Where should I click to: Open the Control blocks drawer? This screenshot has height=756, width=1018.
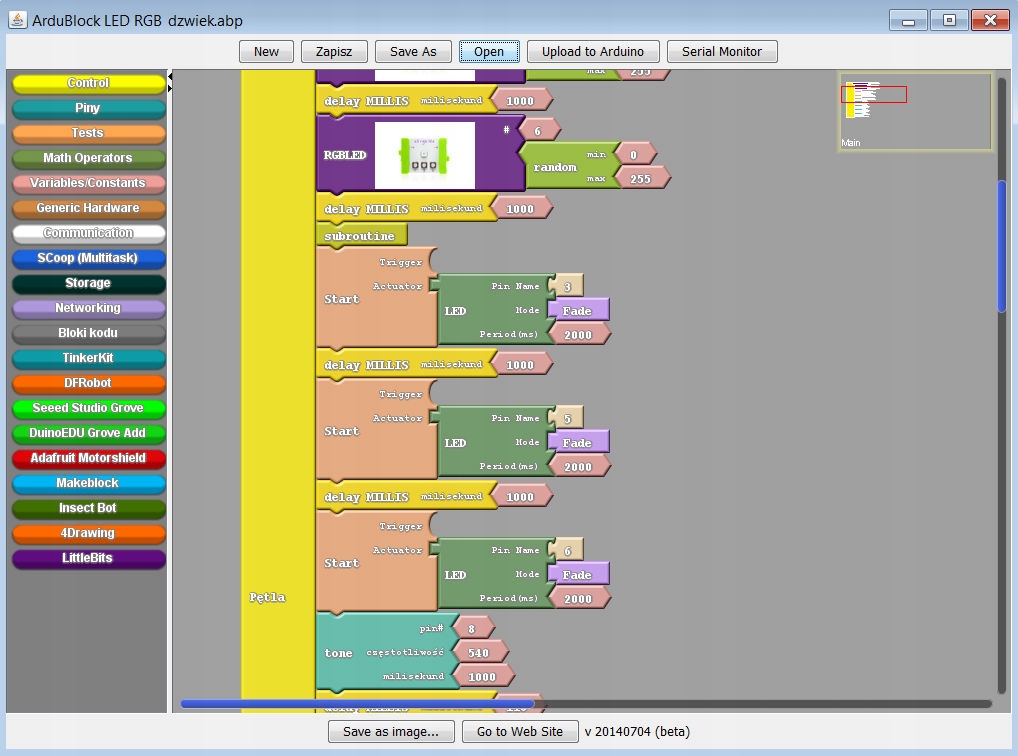[88, 83]
